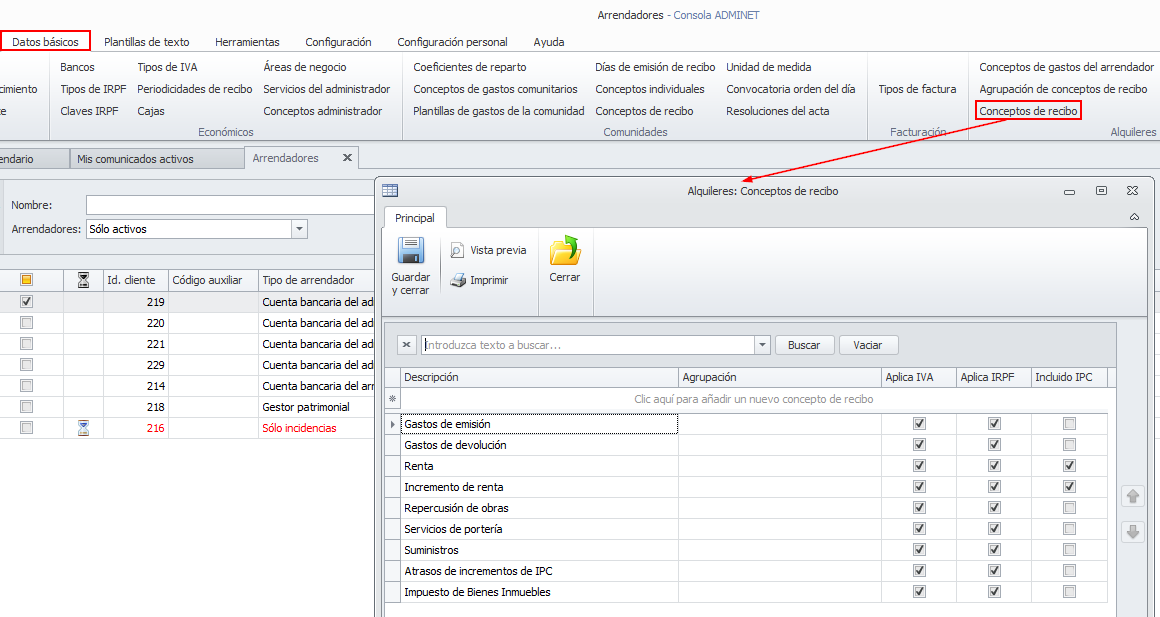1160x617 pixels.
Task: Click the Vista previa icon
Action: click(x=457, y=250)
